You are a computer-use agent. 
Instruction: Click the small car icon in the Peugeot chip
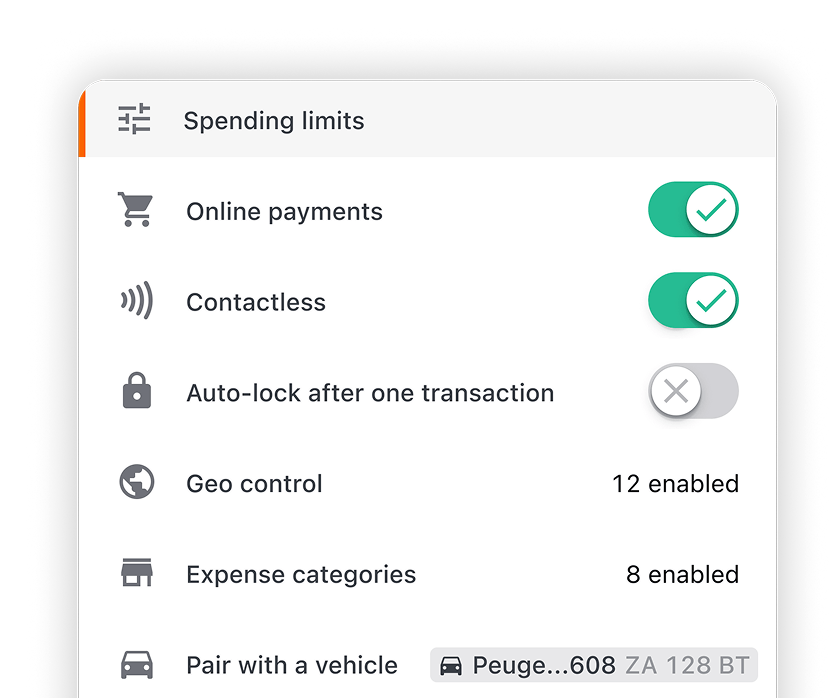[451, 666]
